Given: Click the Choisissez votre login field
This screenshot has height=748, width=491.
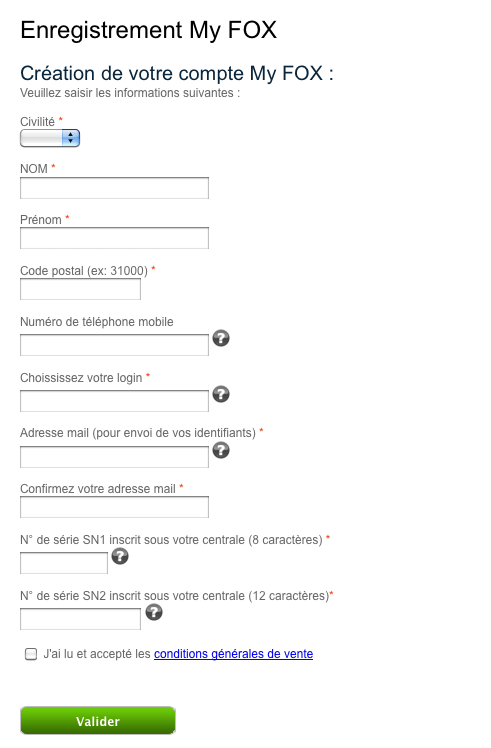Looking at the screenshot, I should pyautogui.click(x=115, y=401).
